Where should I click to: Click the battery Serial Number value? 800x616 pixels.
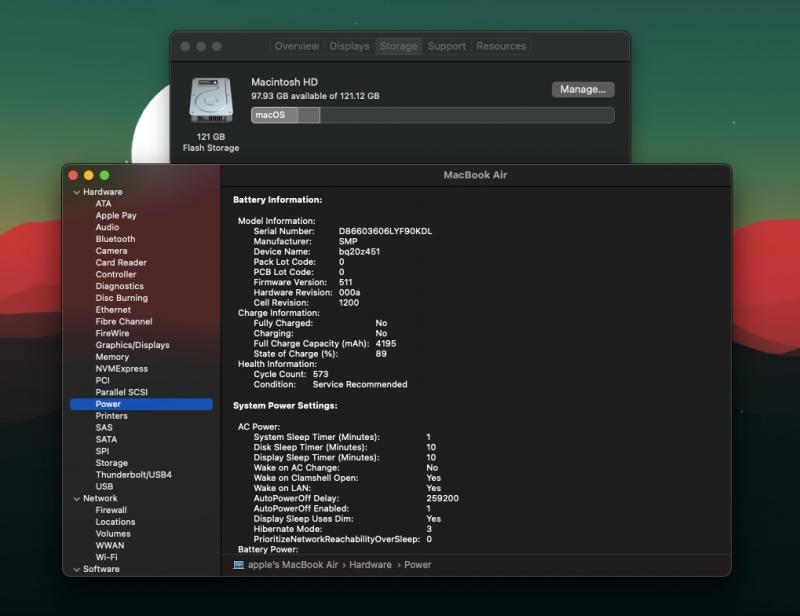click(x=385, y=231)
